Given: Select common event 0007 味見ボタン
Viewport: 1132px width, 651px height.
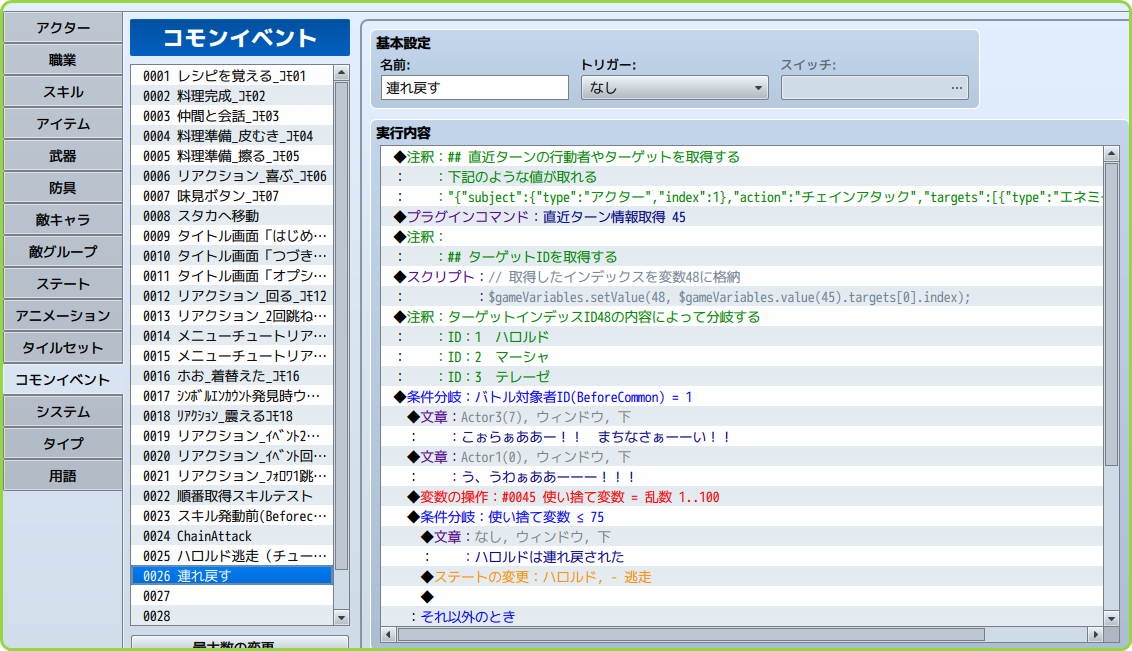Looking at the screenshot, I should coord(232,196).
